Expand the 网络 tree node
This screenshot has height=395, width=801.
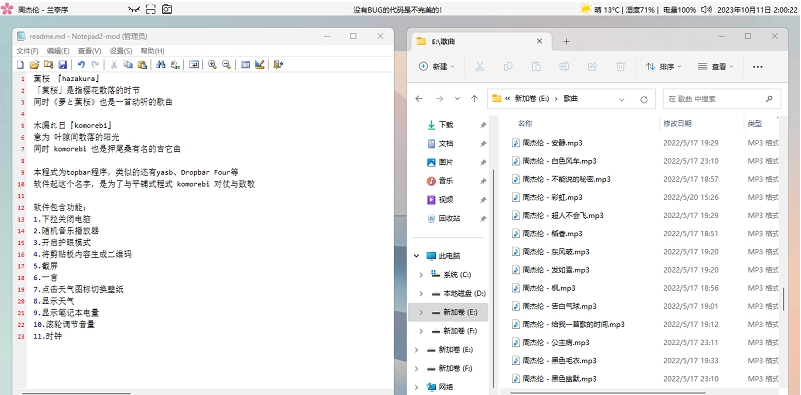416,387
